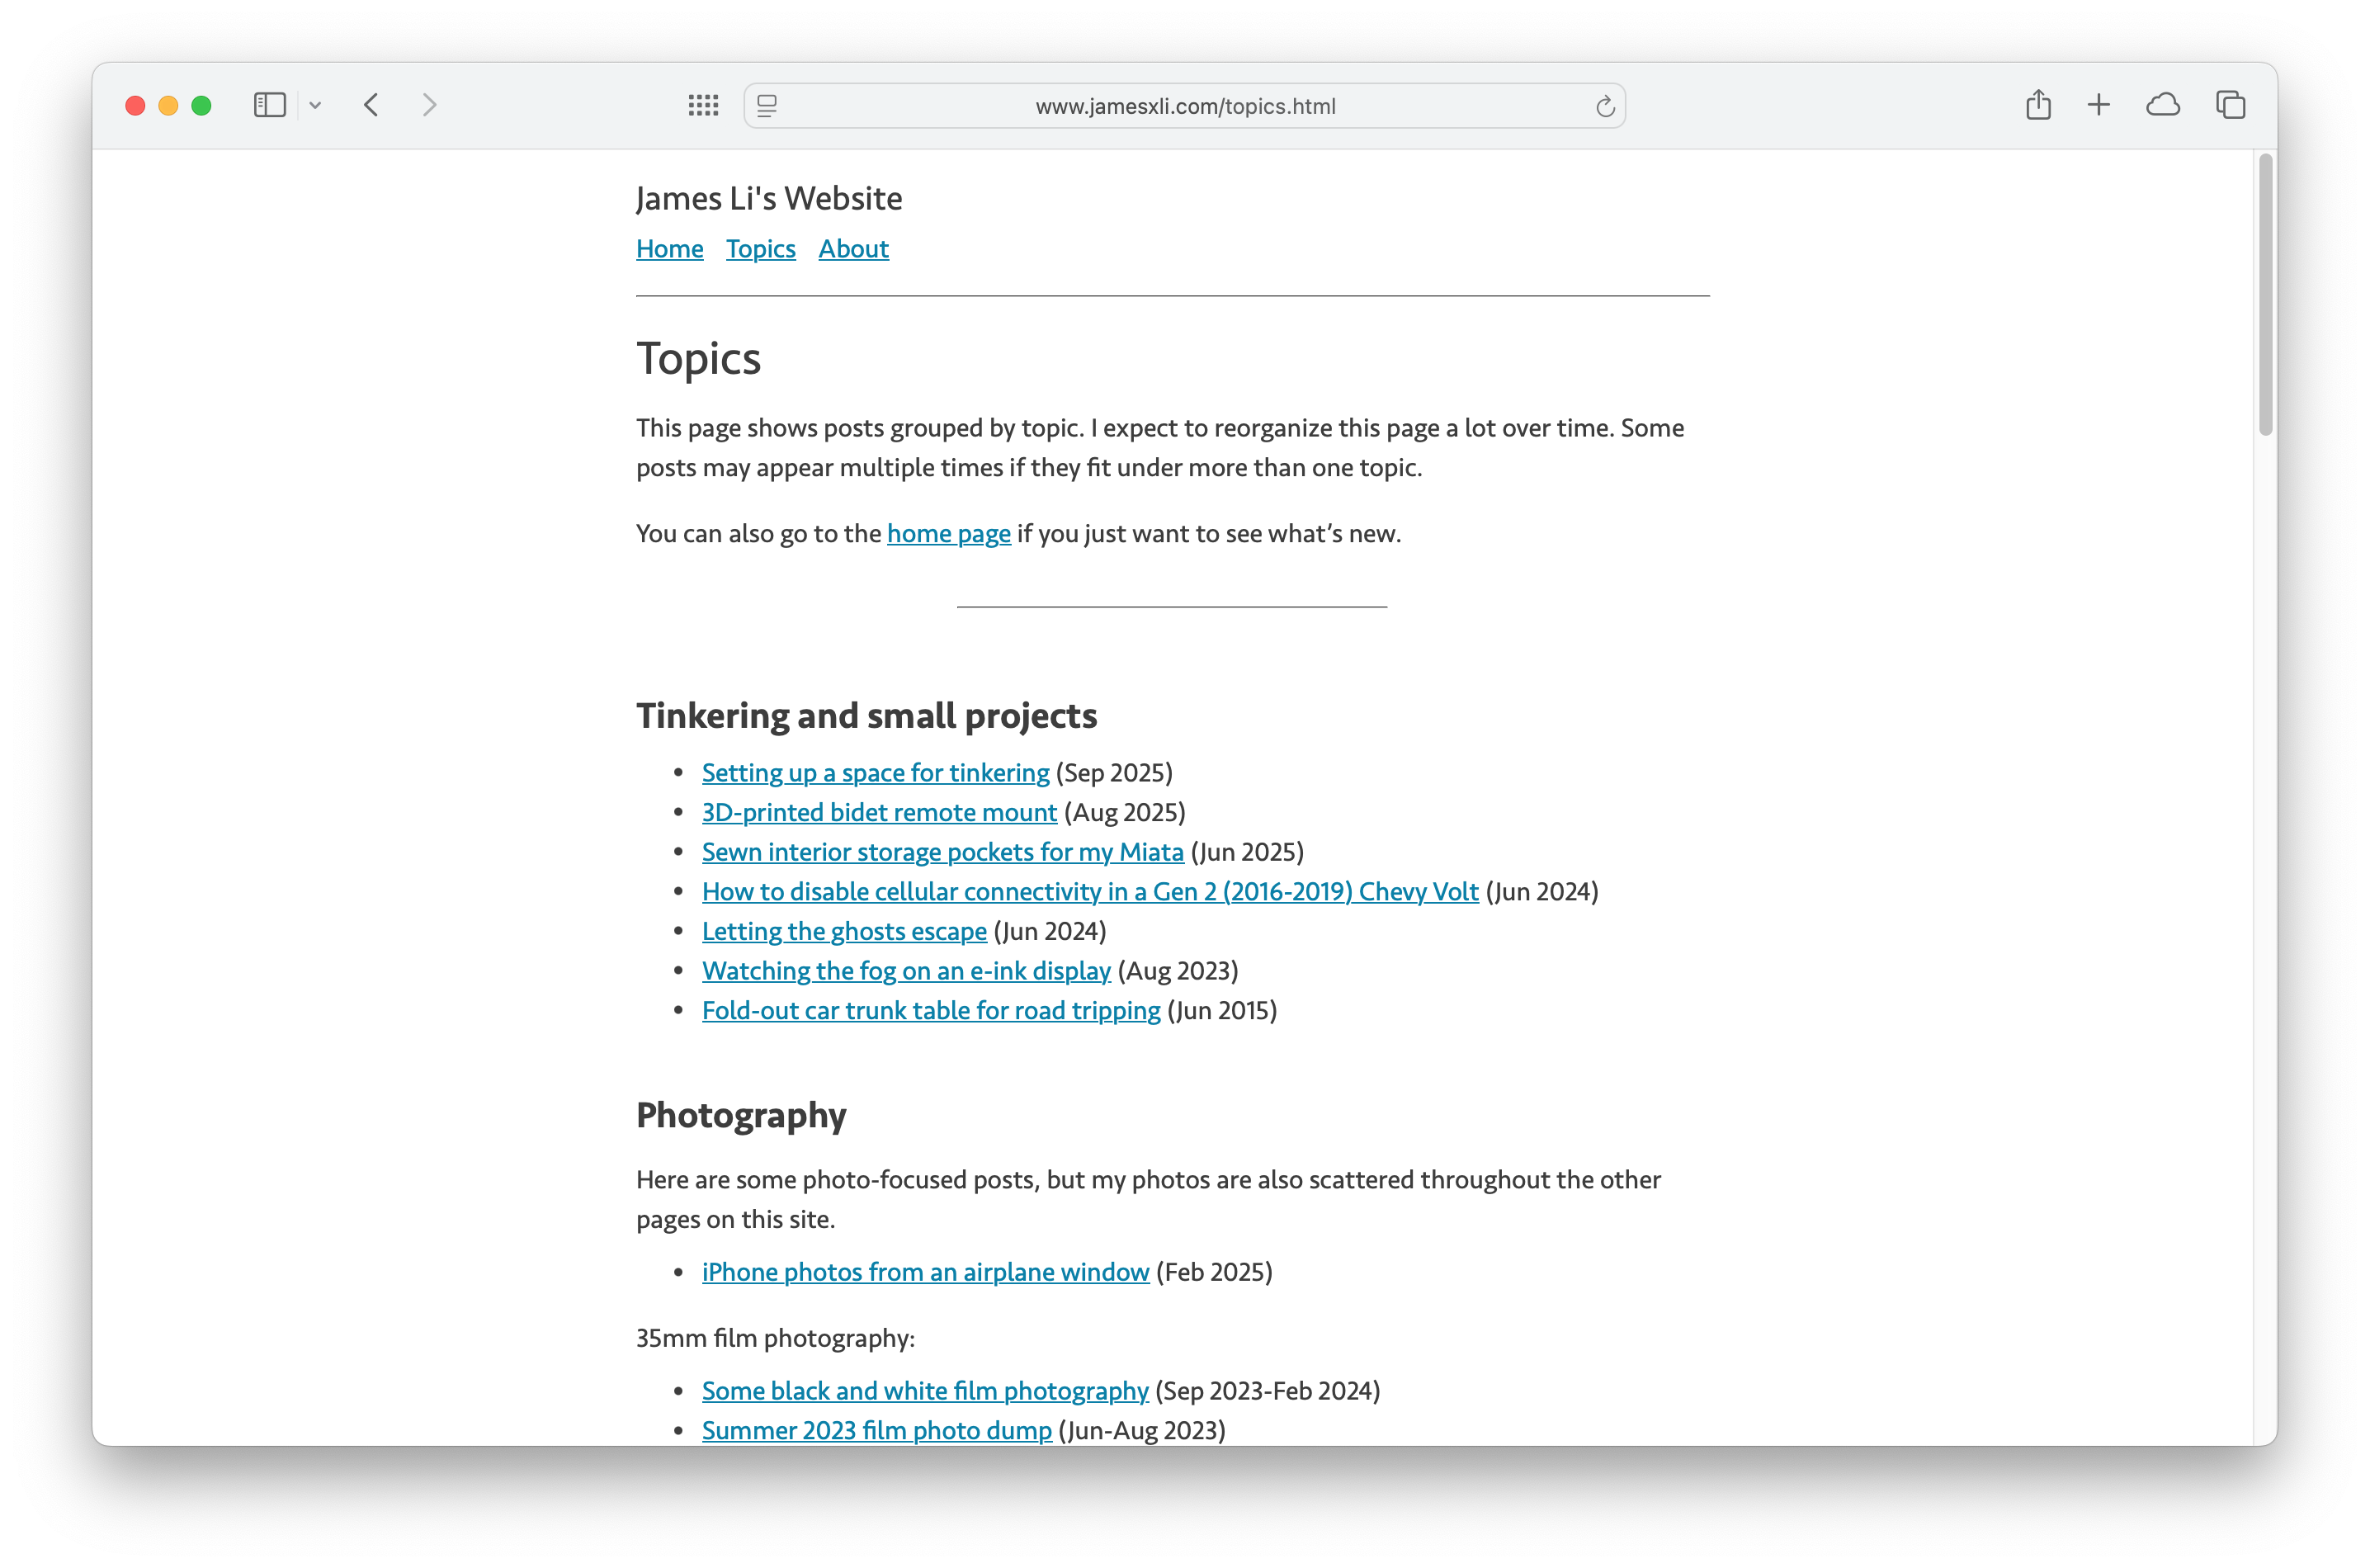This screenshot has width=2370, height=1568.
Task: Open the sidebar tab group dropdown chevron
Action: tap(315, 105)
